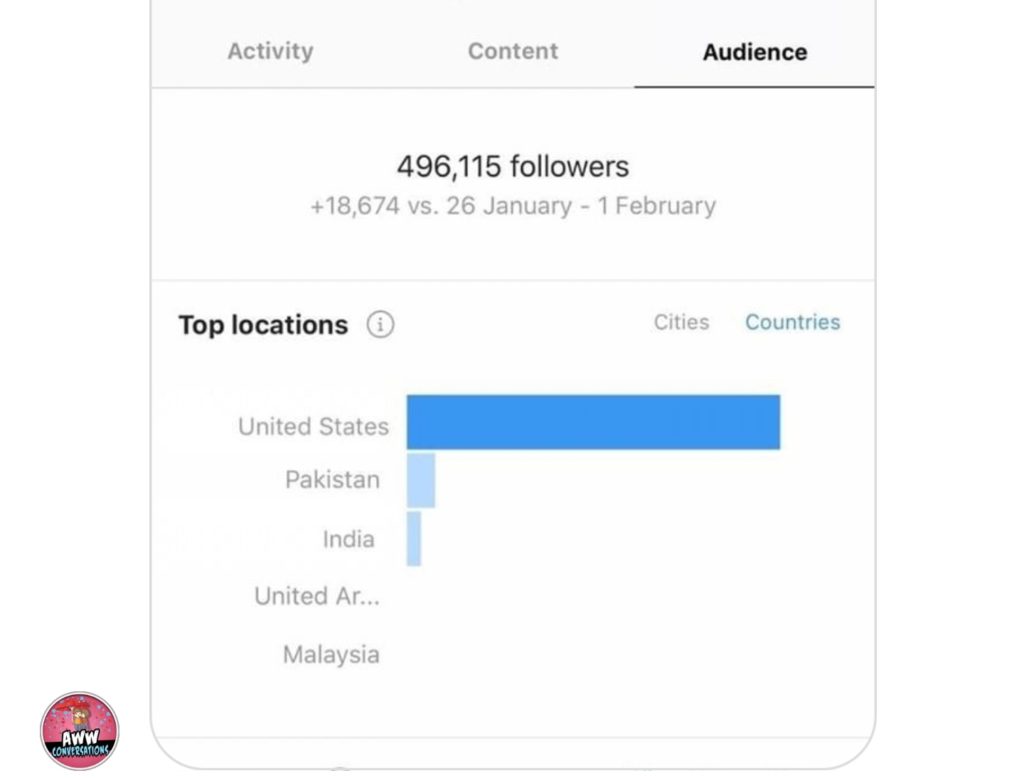This screenshot has width=1024, height=778.
Task: Tap the empty United Ar... bar row
Action: coord(593,596)
